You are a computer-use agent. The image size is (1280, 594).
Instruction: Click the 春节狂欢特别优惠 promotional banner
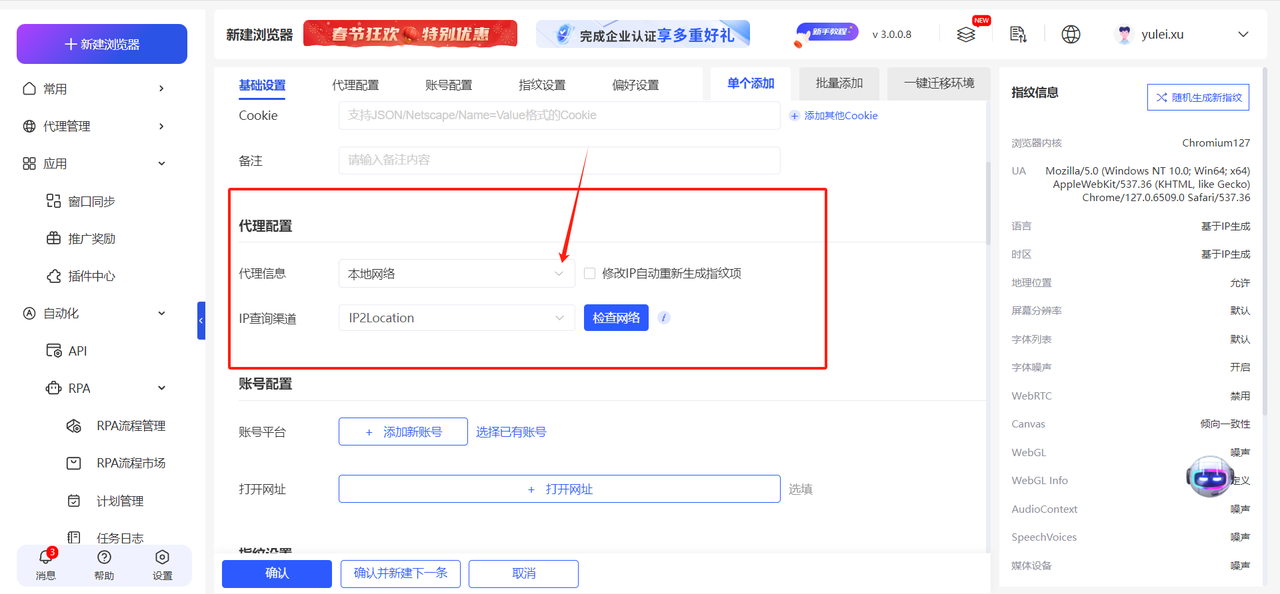point(410,33)
